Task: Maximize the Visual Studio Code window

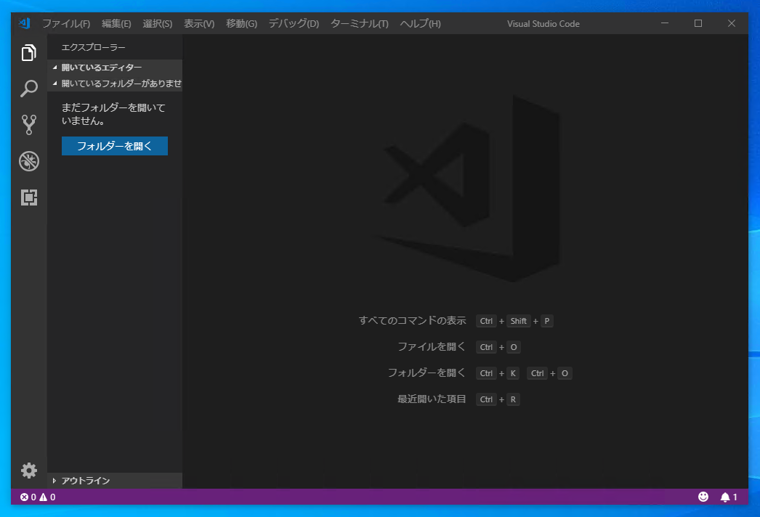Action: pos(698,23)
